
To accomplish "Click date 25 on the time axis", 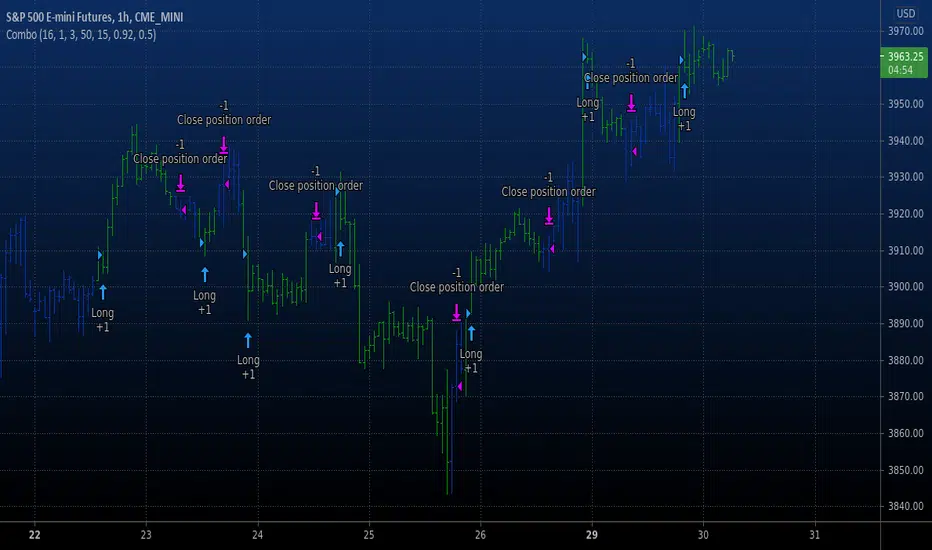I will pyautogui.click(x=369, y=535).
